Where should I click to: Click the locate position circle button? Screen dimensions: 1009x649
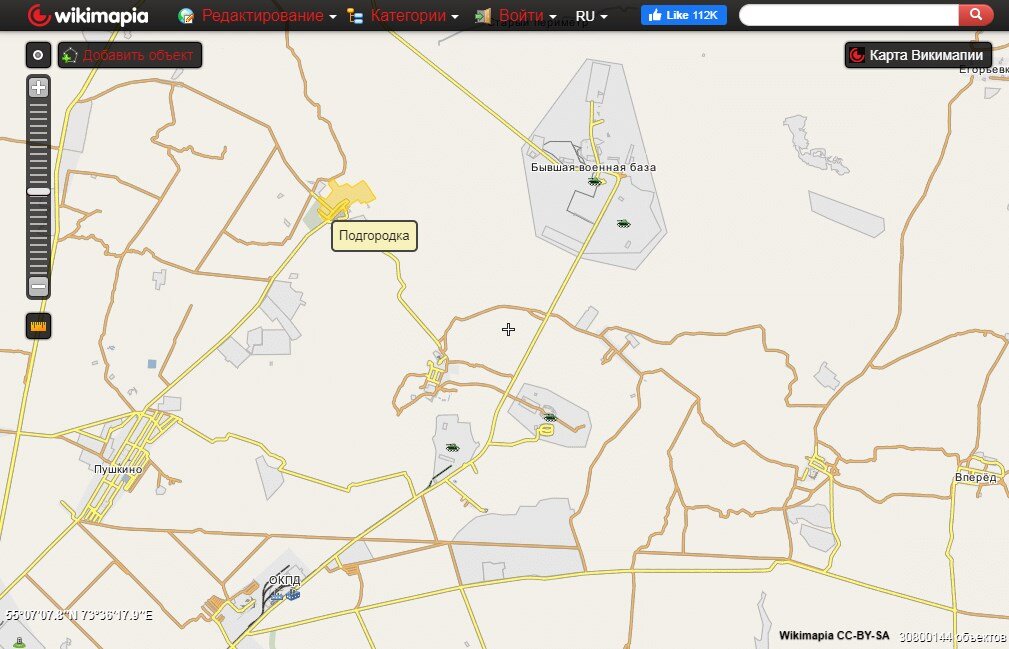(38, 55)
